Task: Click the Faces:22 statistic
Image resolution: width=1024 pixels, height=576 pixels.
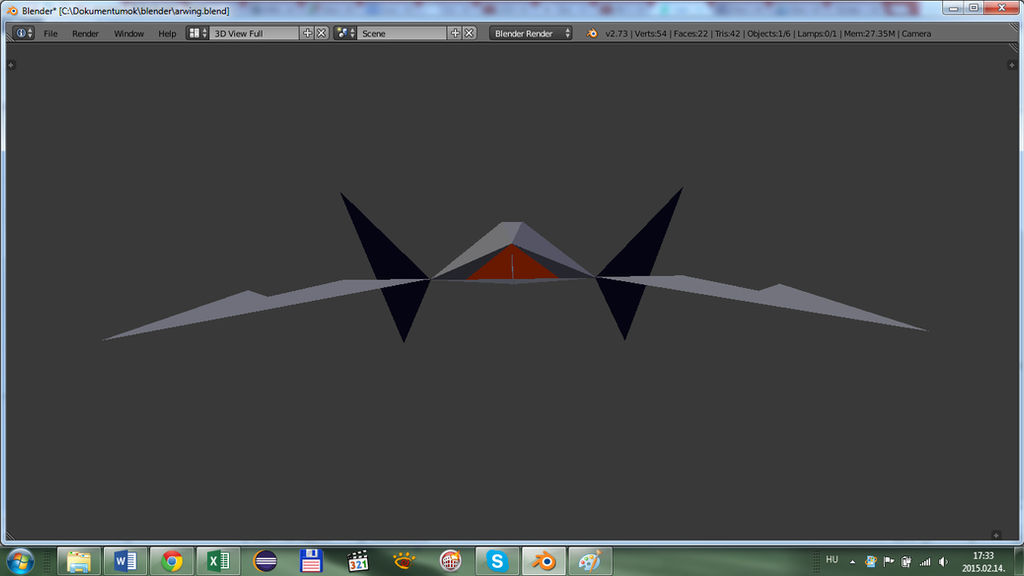Action: coord(690,33)
